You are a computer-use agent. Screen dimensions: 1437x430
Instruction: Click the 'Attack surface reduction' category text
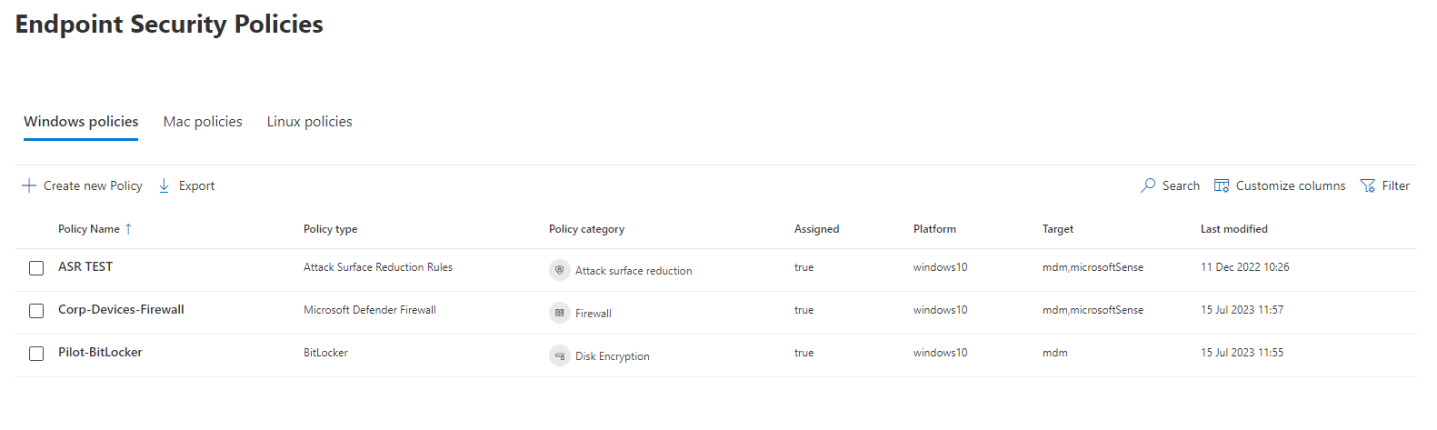pyautogui.click(x=634, y=271)
